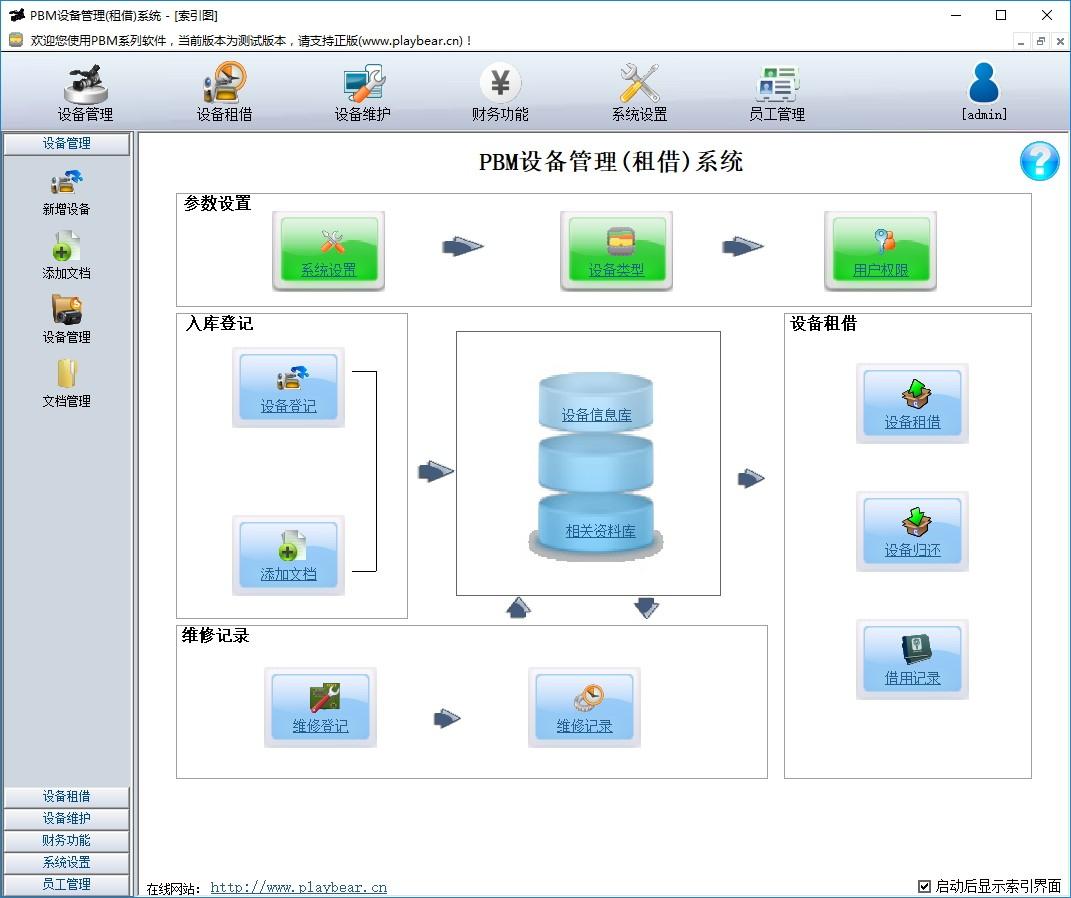Click the 设备信息库 link on database
Screen dimensions: 1071x898
pyautogui.click(x=596, y=415)
